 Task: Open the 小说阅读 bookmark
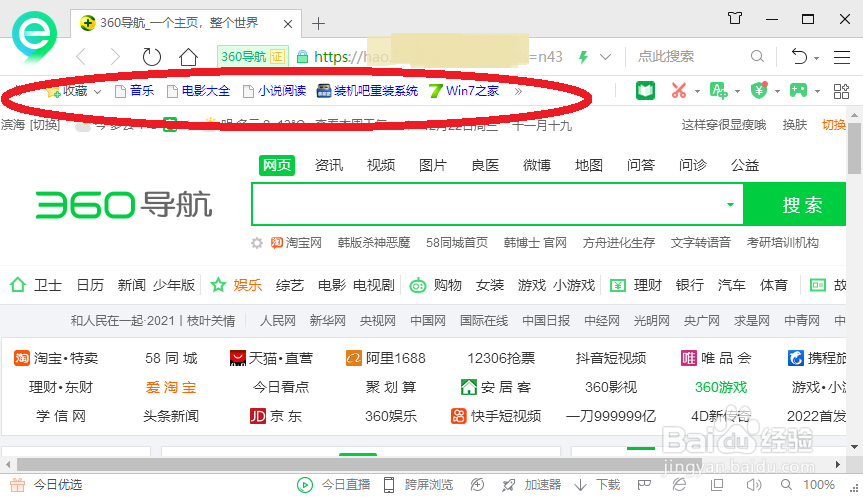275,91
